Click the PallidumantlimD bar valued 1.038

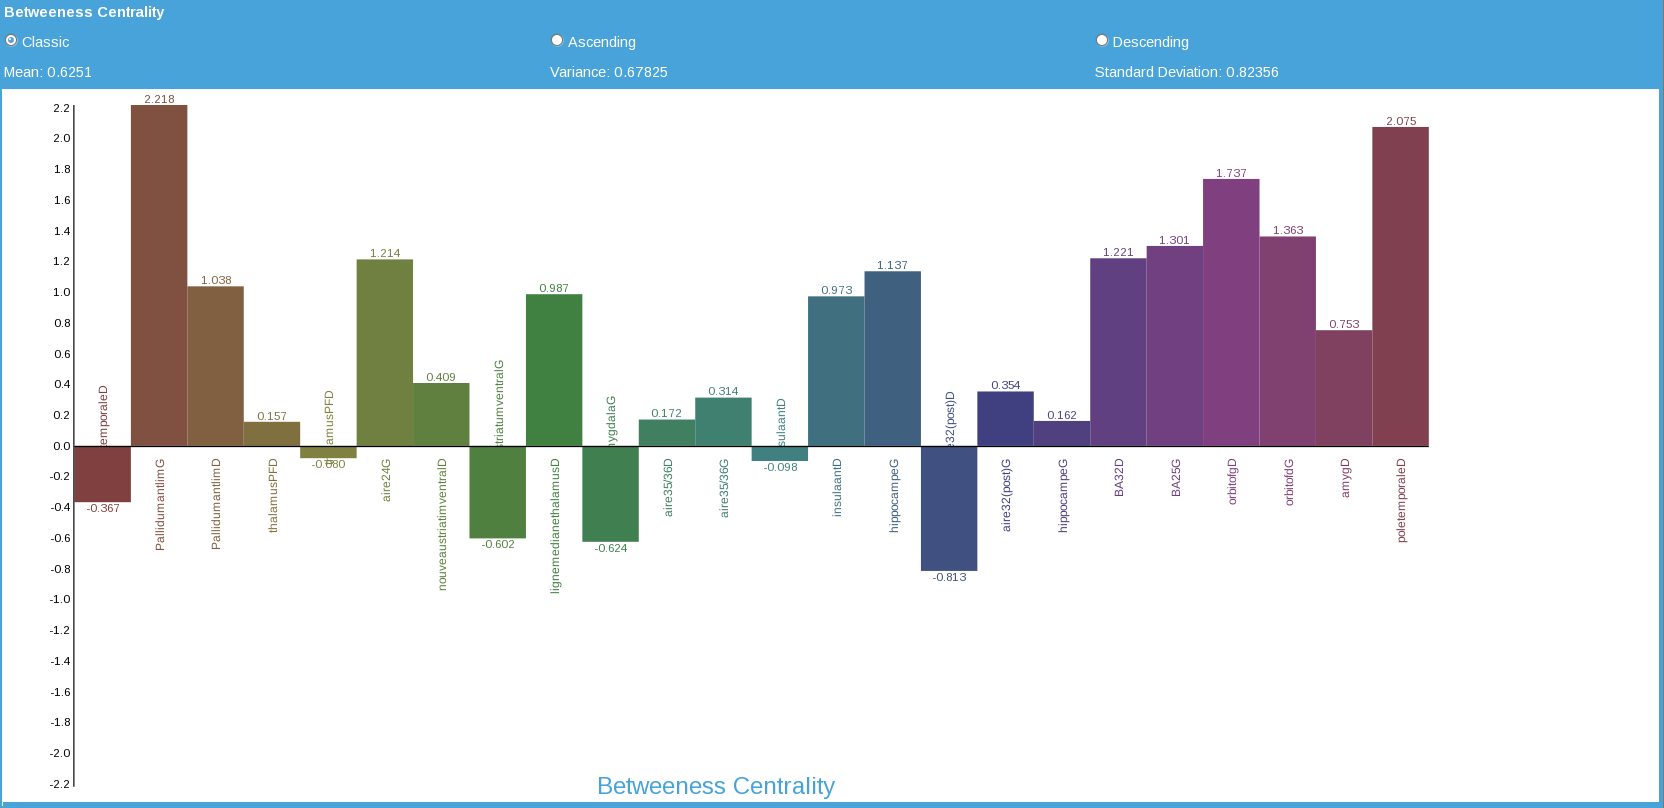215,366
